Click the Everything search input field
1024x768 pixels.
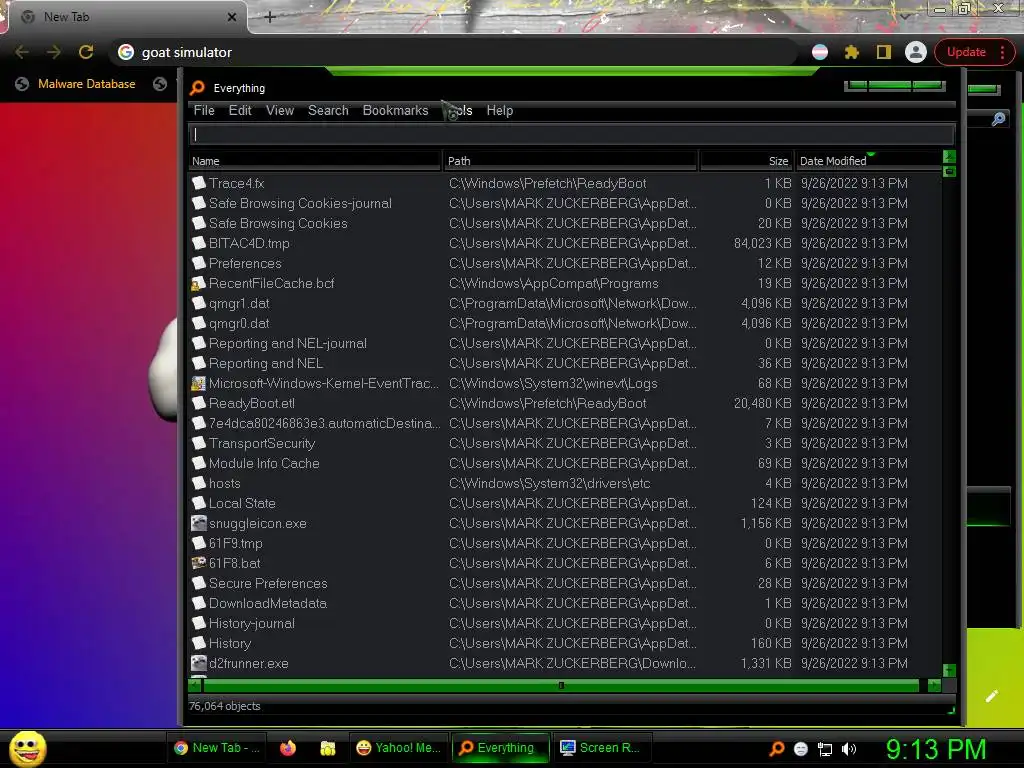coord(571,135)
